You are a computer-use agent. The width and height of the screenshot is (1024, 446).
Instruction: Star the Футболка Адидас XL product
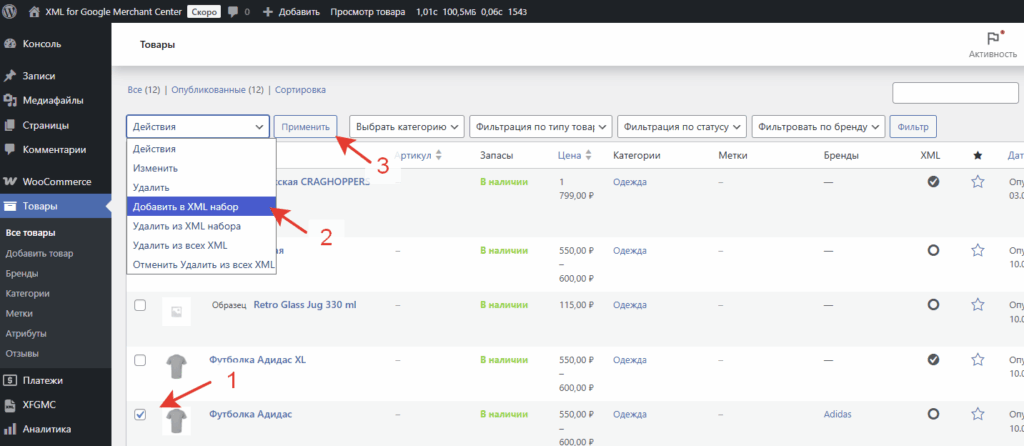tap(977, 359)
